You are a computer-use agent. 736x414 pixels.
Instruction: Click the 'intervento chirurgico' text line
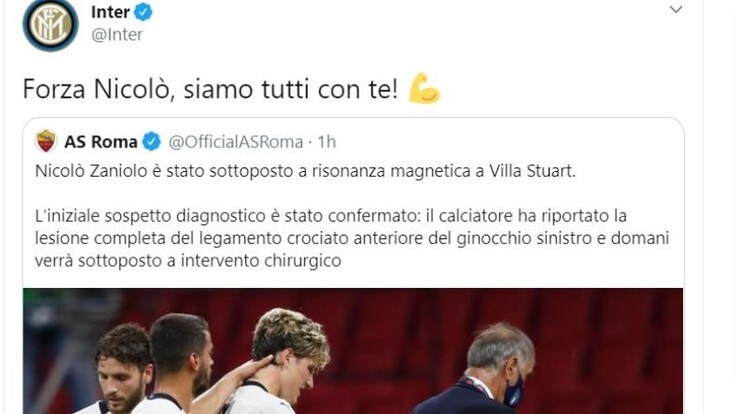pos(188,261)
